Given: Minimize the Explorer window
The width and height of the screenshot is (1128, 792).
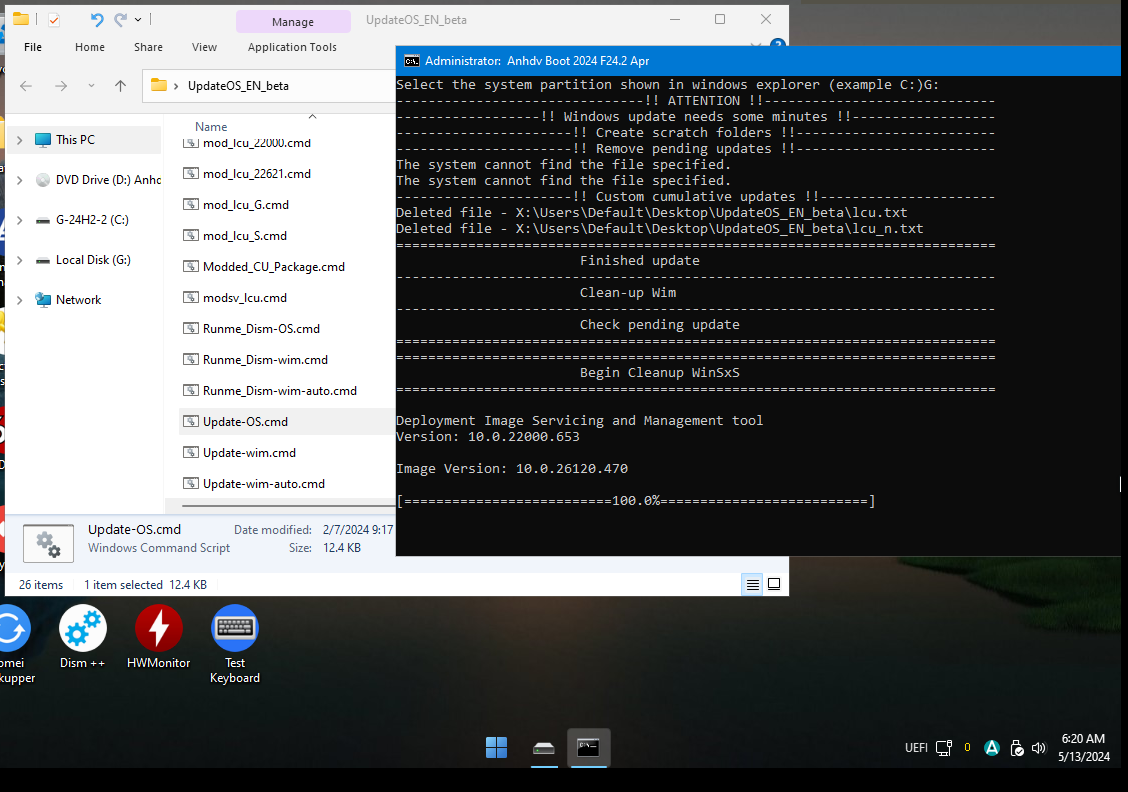Looking at the screenshot, I should 675,19.
